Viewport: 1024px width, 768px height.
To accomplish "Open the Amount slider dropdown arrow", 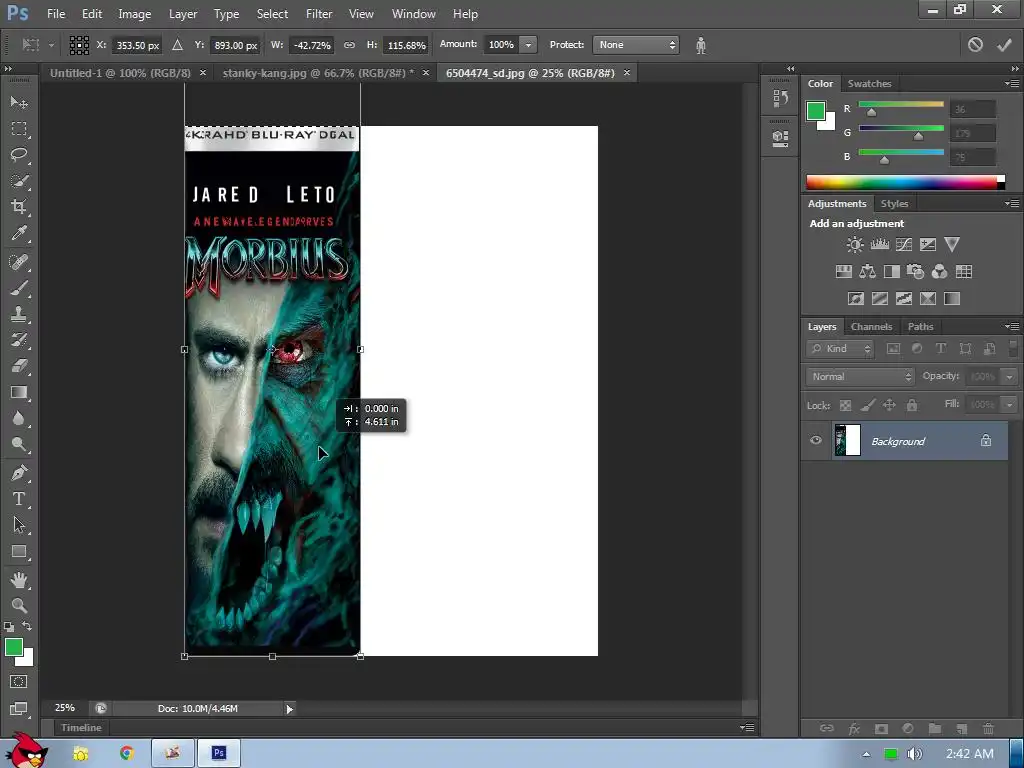I will (x=528, y=45).
